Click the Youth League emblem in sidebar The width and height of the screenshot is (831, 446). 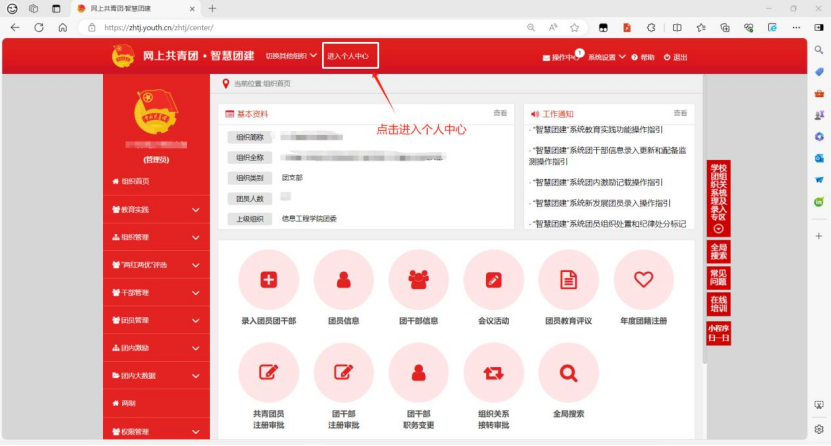[x=156, y=112]
